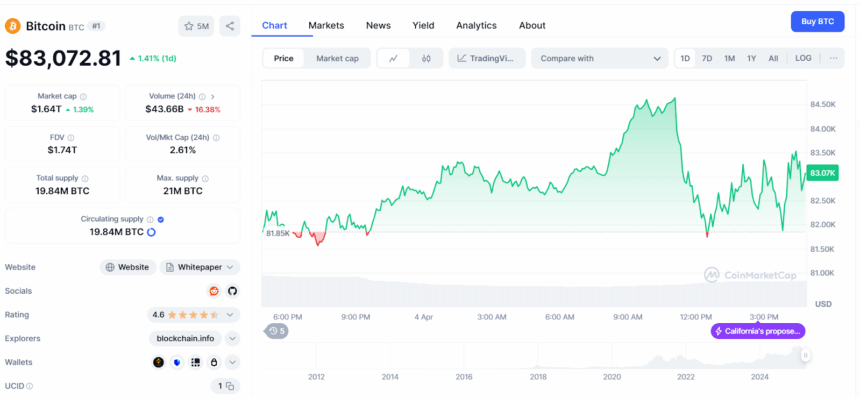Click the 2020 mark on overview timeline

(x=612, y=377)
